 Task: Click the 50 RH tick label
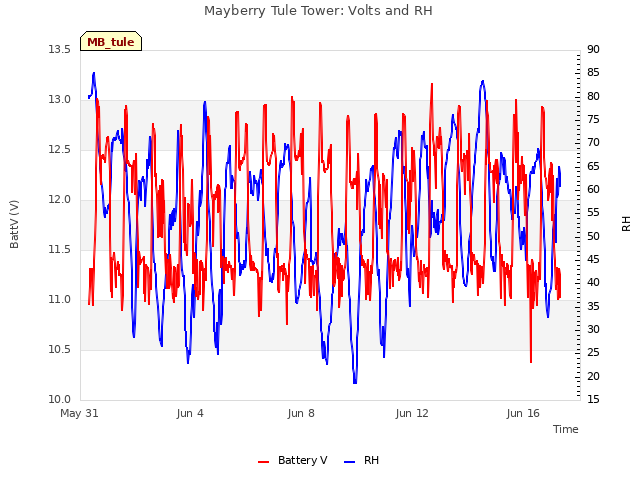pyautogui.click(x=593, y=236)
